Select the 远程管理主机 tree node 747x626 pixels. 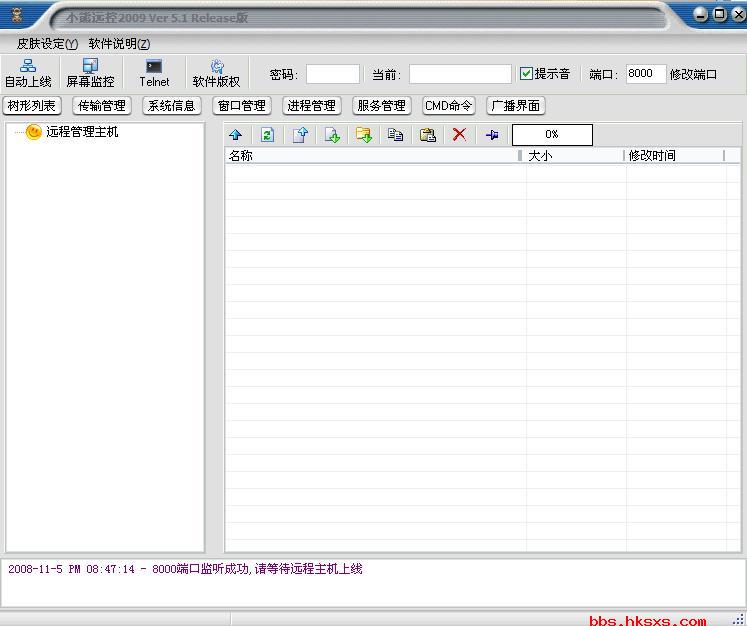click(x=81, y=132)
